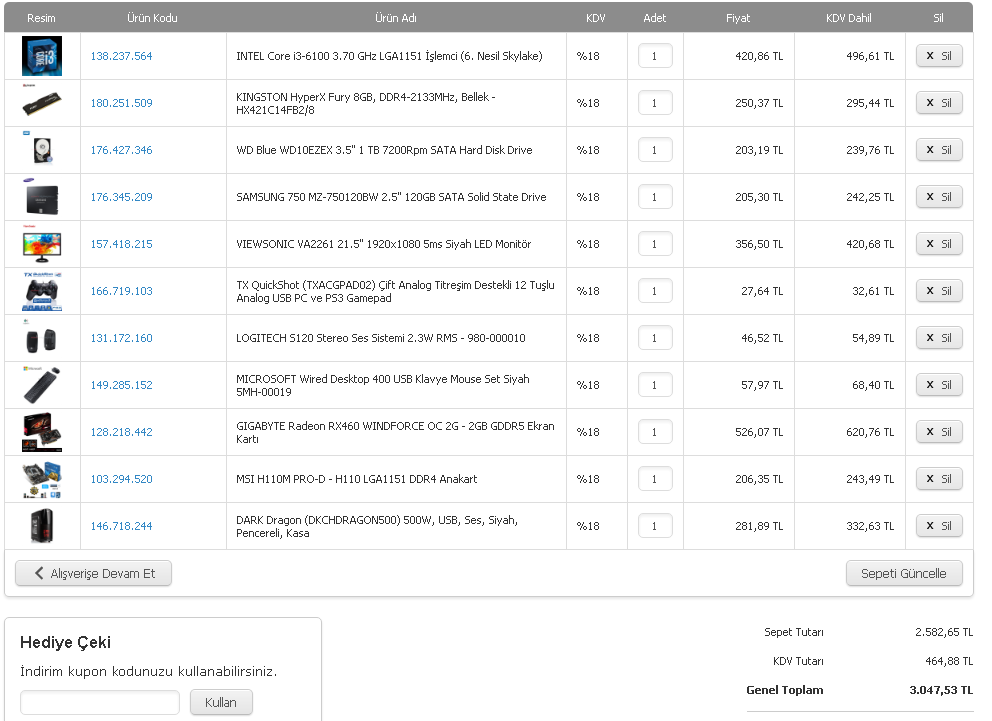Focus quantity field for Logitech S120
The width and height of the screenshot is (992, 721).
tap(655, 338)
